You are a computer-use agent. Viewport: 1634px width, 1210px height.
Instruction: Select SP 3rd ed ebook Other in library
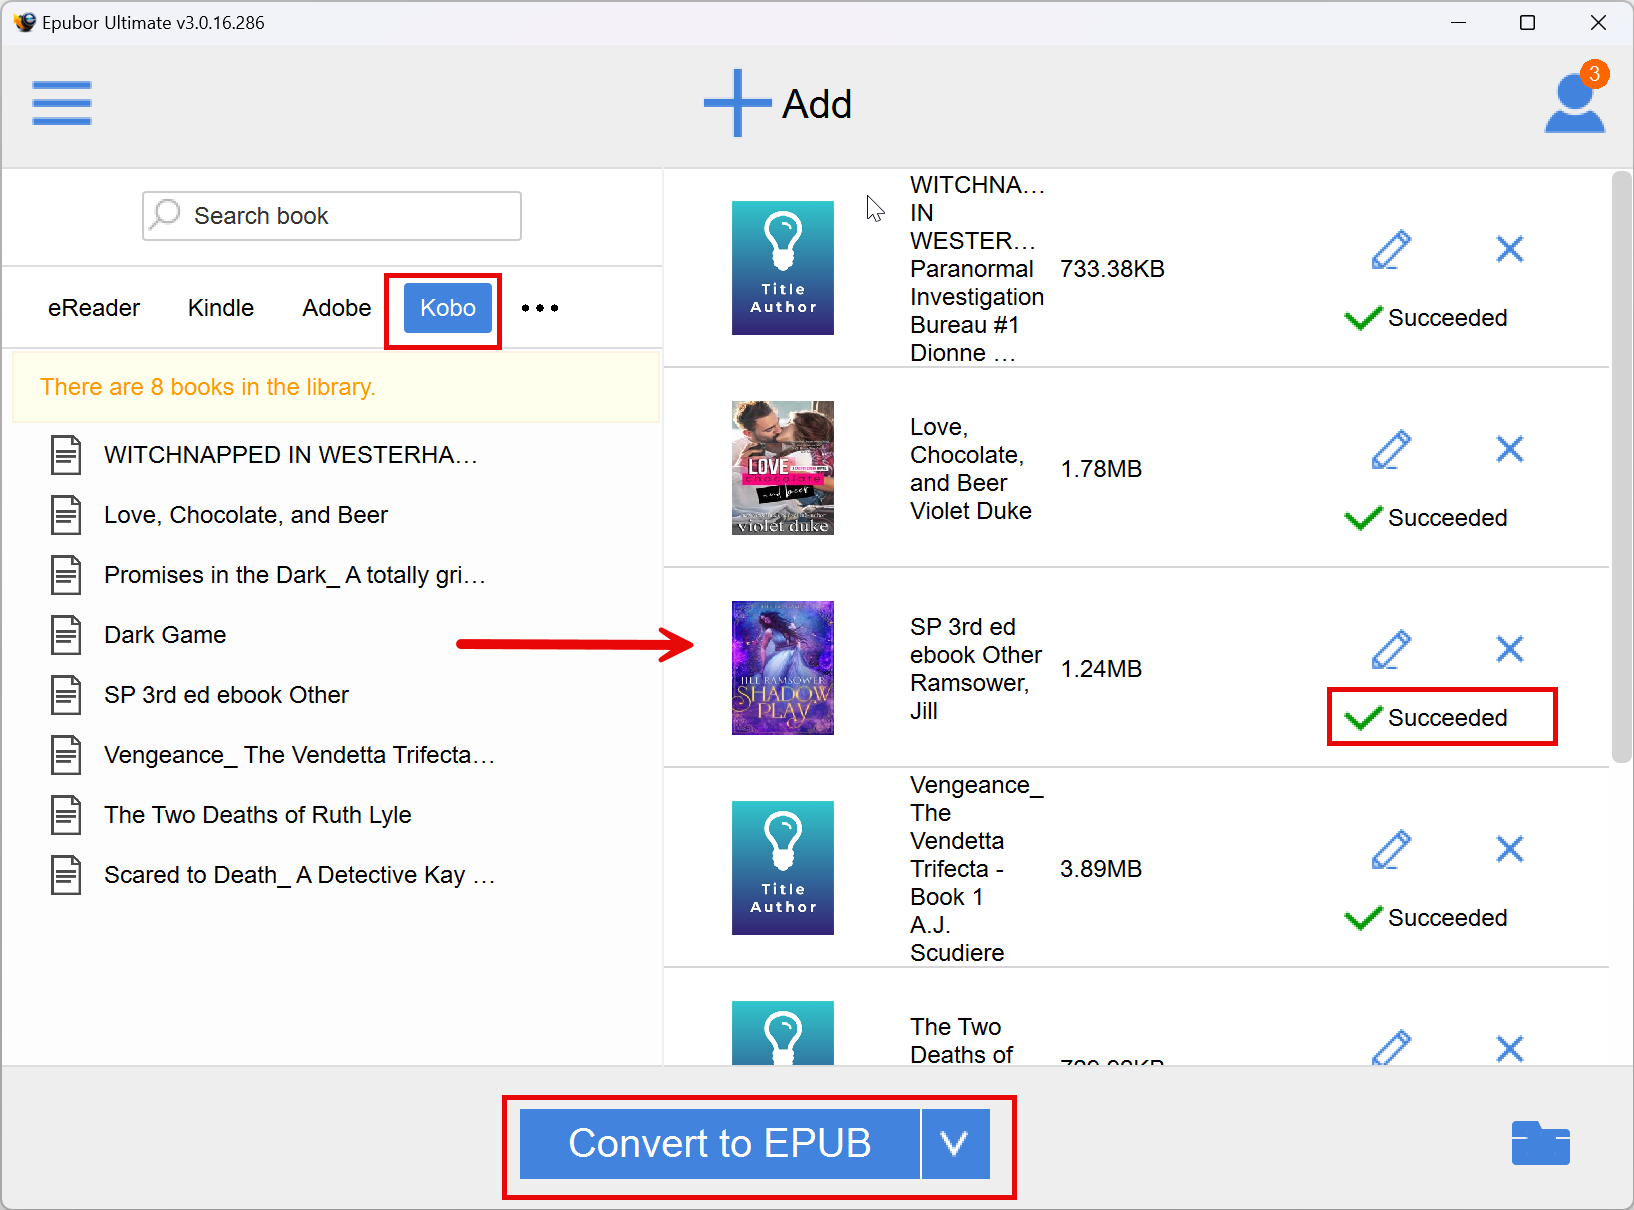[x=227, y=695]
